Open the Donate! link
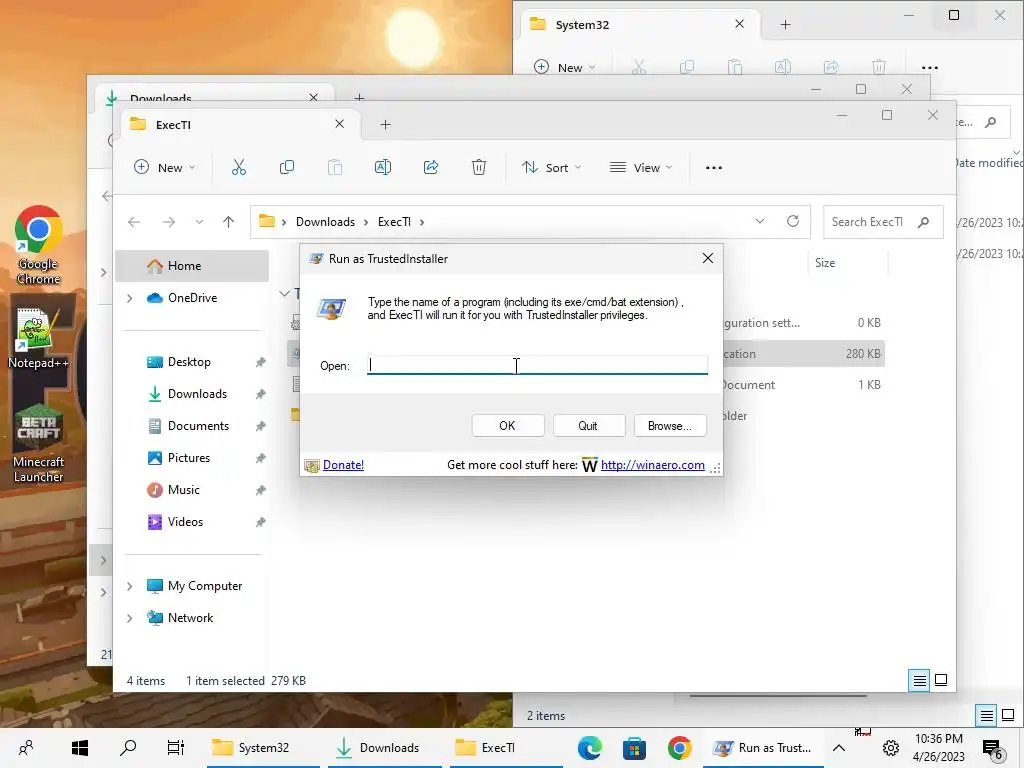This screenshot has width=1024, height=768. coord(344,465)
